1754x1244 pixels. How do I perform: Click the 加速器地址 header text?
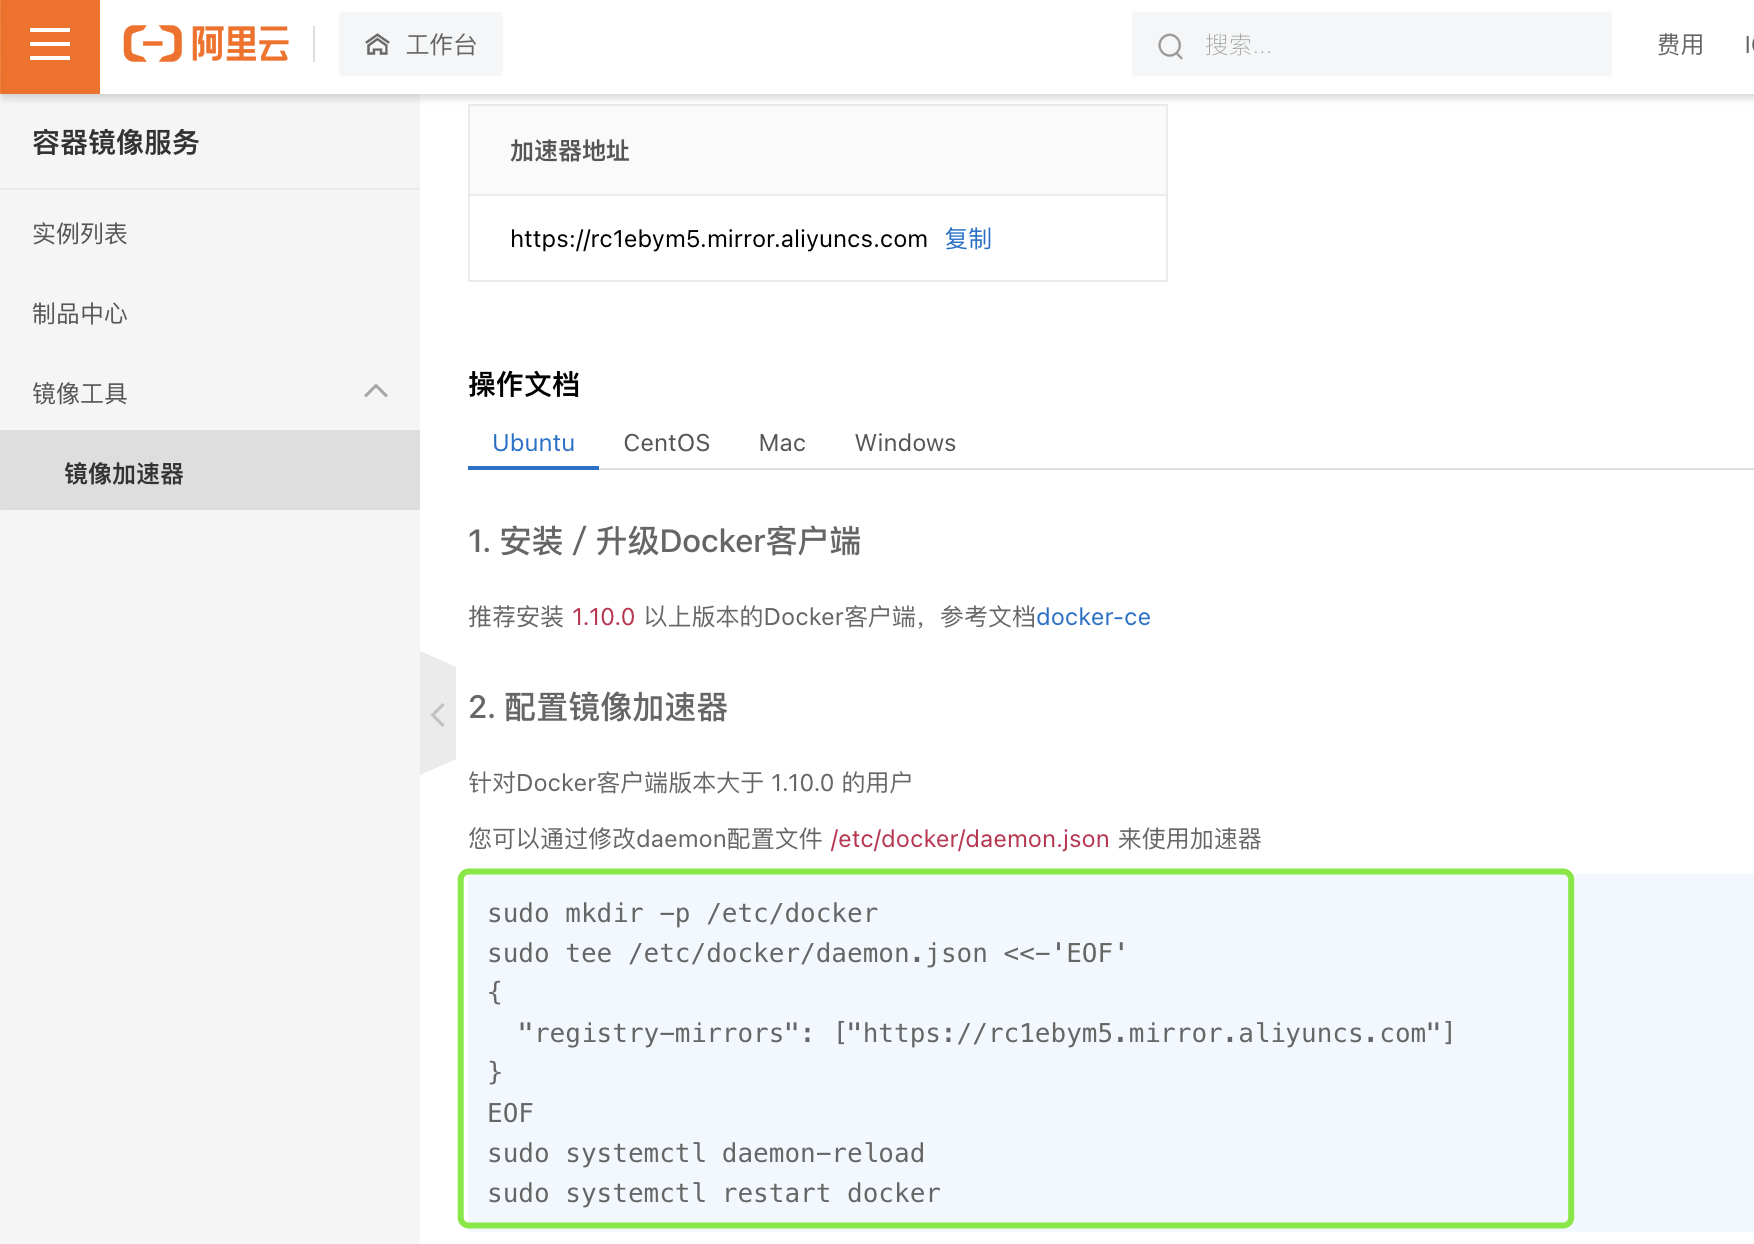(570, 151)
